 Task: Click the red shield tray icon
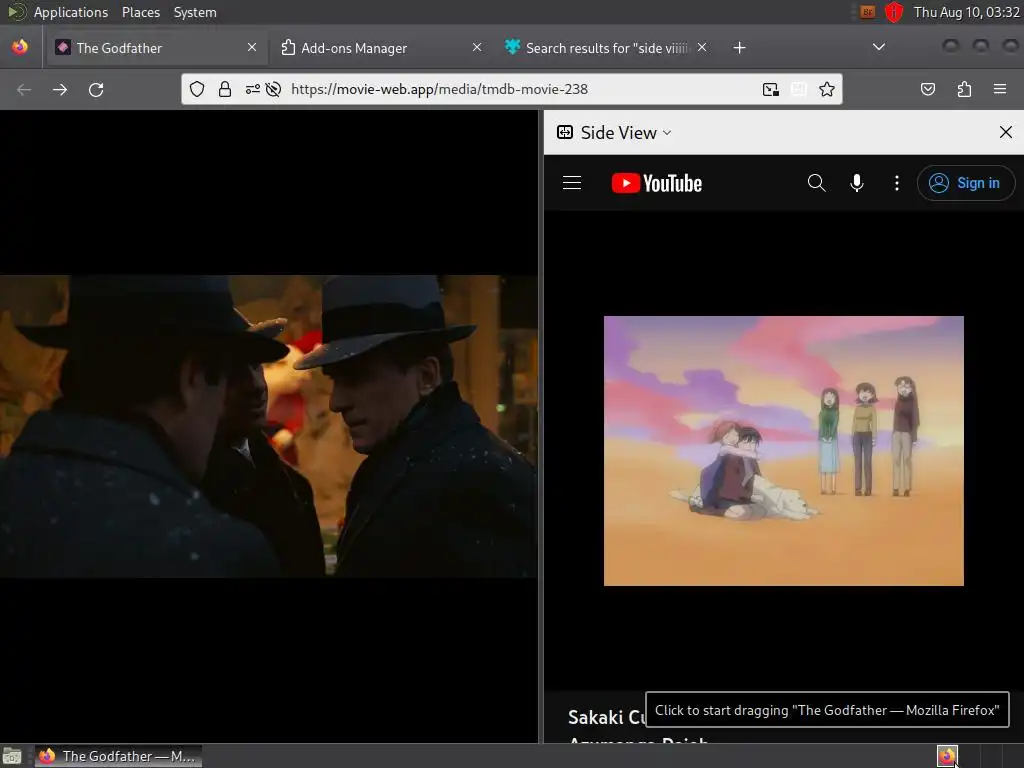pyautogui.click(x=894, y=12)
